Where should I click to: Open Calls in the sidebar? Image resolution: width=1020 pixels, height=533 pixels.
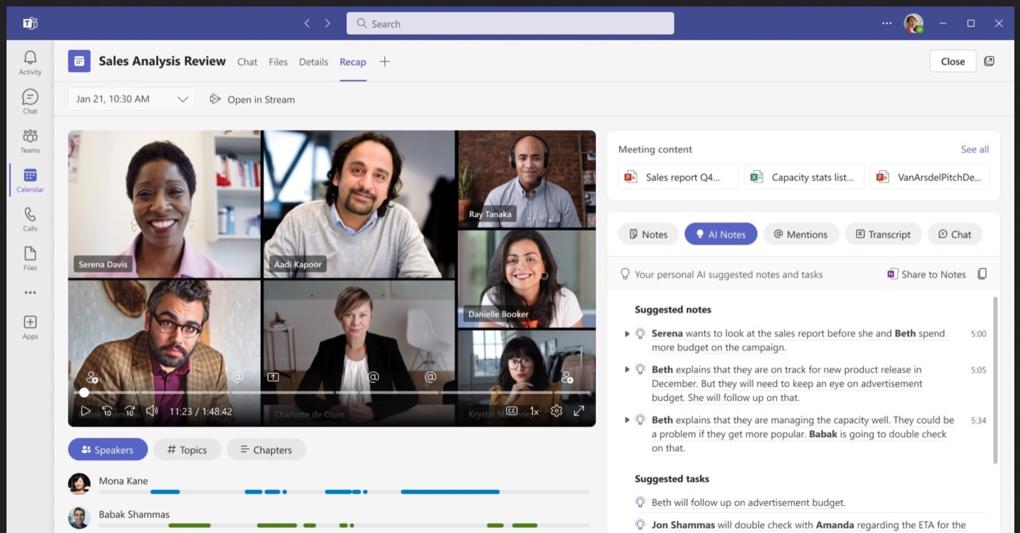(30, 219)
